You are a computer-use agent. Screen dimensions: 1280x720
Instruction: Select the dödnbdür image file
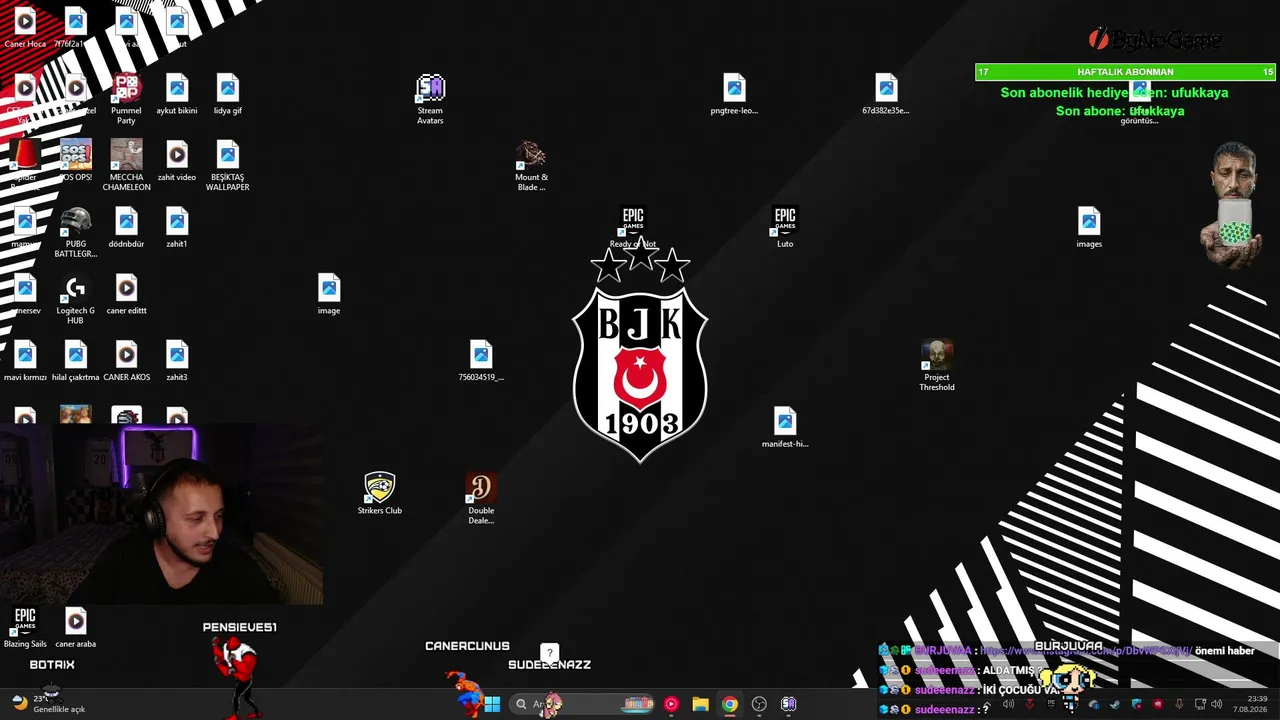[126, 228]
